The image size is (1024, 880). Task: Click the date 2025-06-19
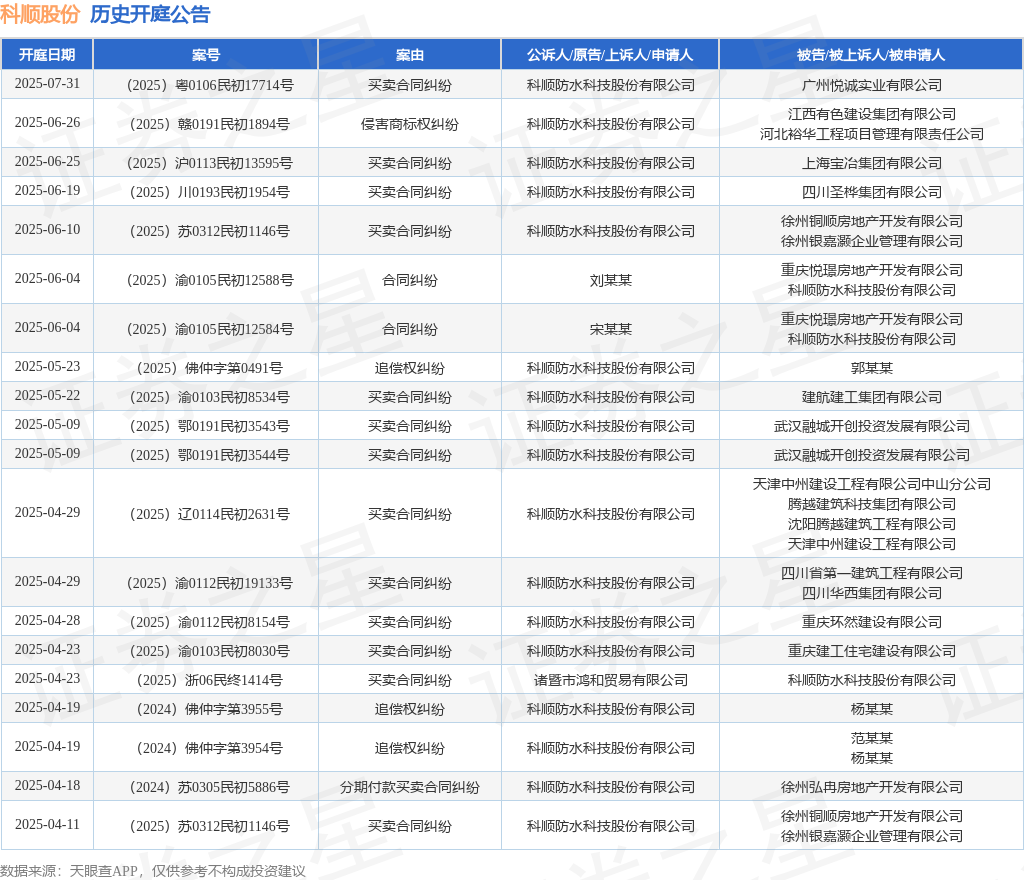point(47,191)
